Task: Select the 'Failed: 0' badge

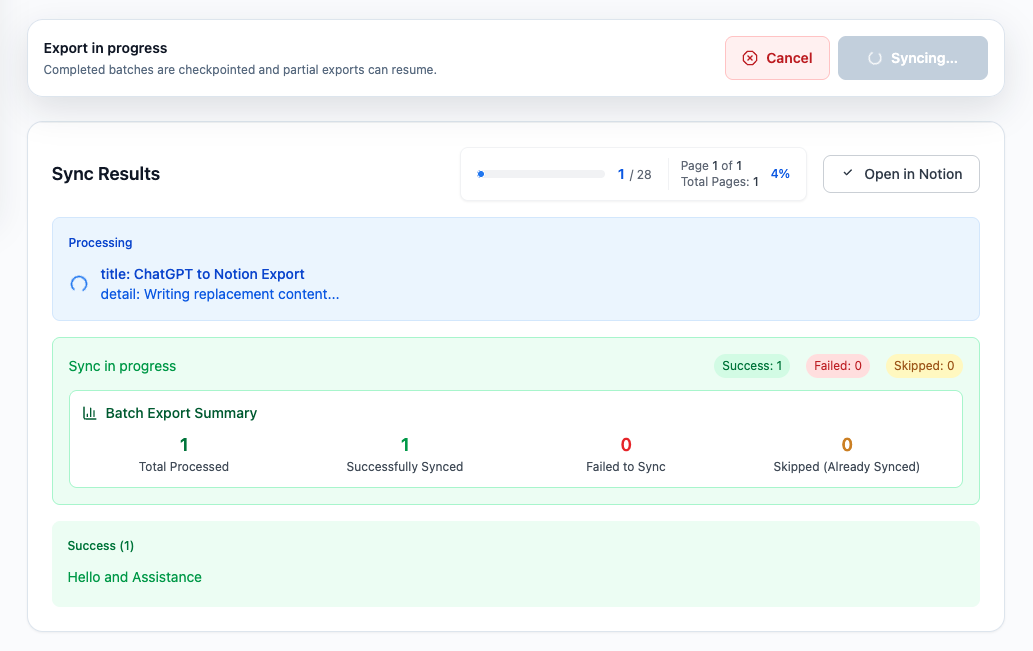Action: point(837,366)
